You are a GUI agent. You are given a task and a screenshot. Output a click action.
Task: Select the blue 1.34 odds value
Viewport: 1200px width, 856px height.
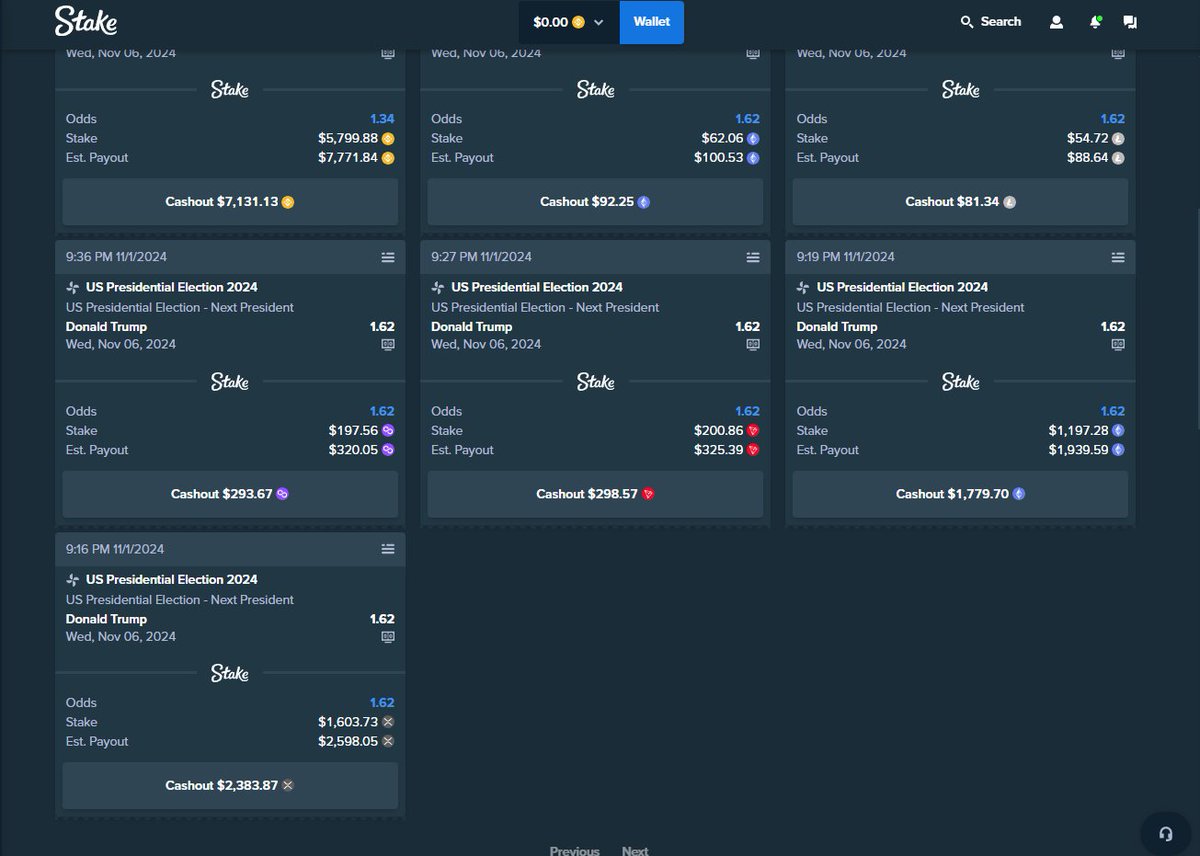382,119
